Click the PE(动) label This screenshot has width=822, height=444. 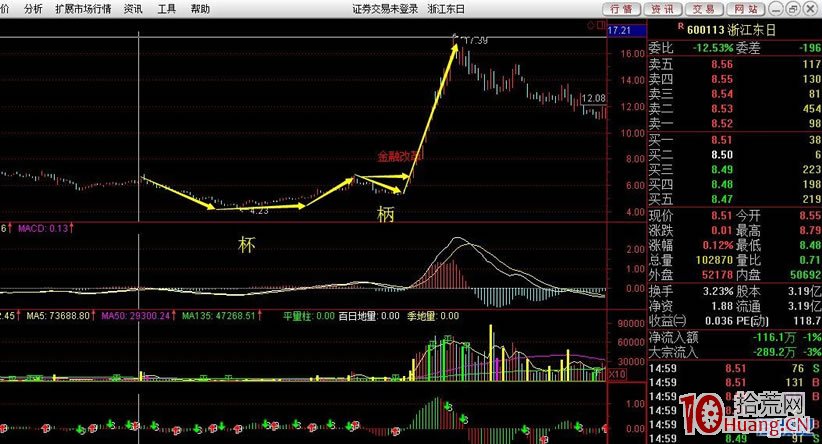point(752,320)
